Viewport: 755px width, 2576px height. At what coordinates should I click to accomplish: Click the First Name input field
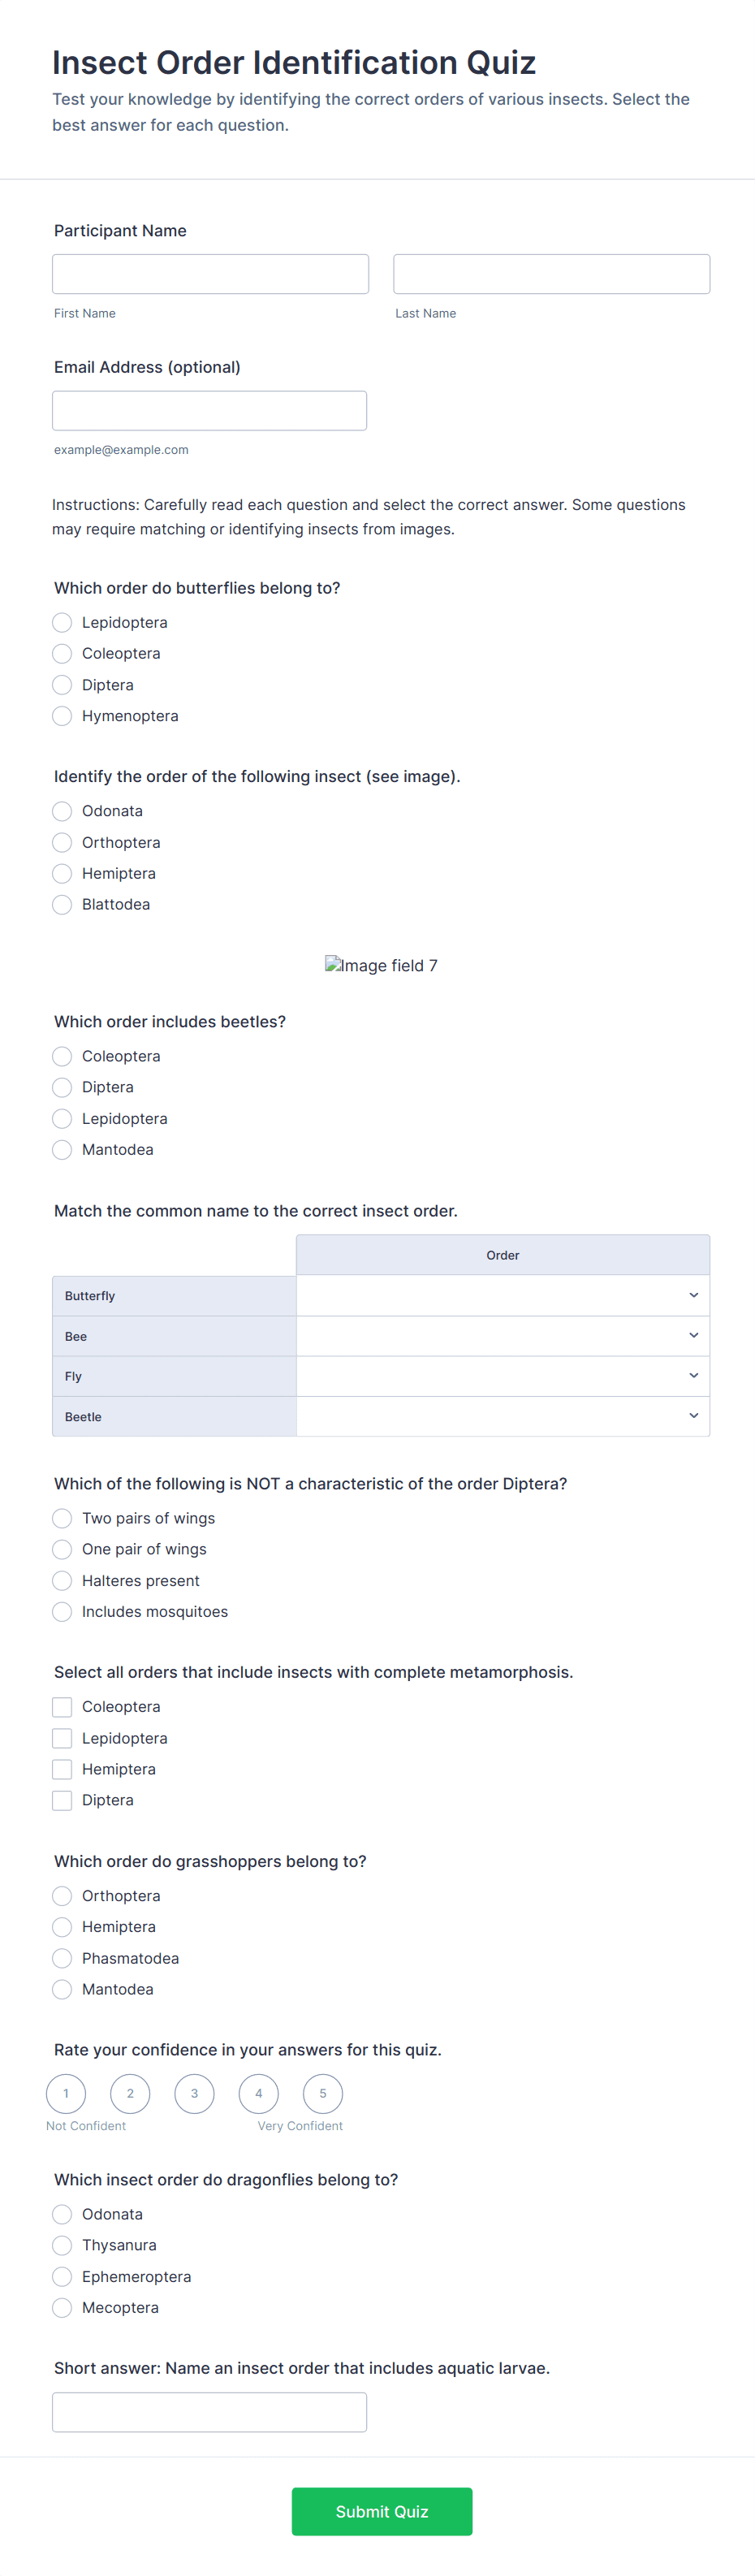click(x=210, y=274)
